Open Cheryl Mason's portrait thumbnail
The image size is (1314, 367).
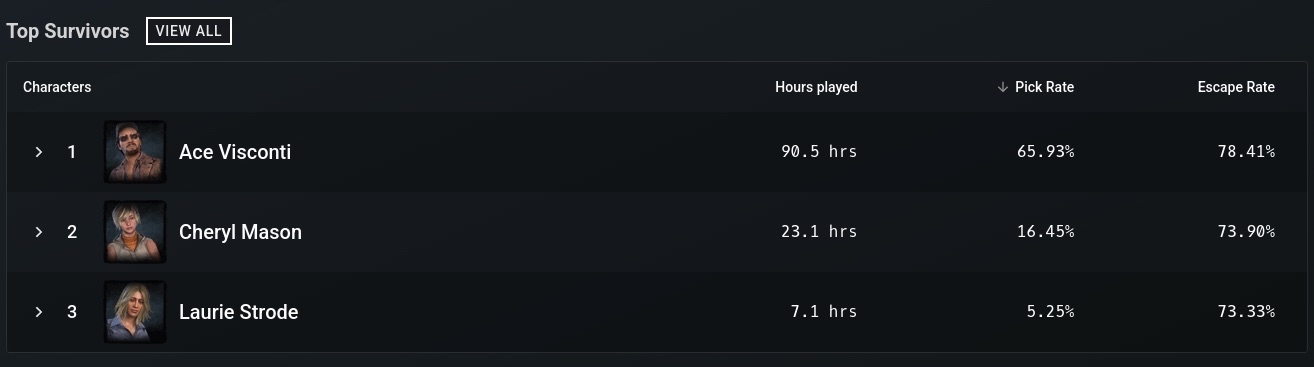(x=135, y=232)
